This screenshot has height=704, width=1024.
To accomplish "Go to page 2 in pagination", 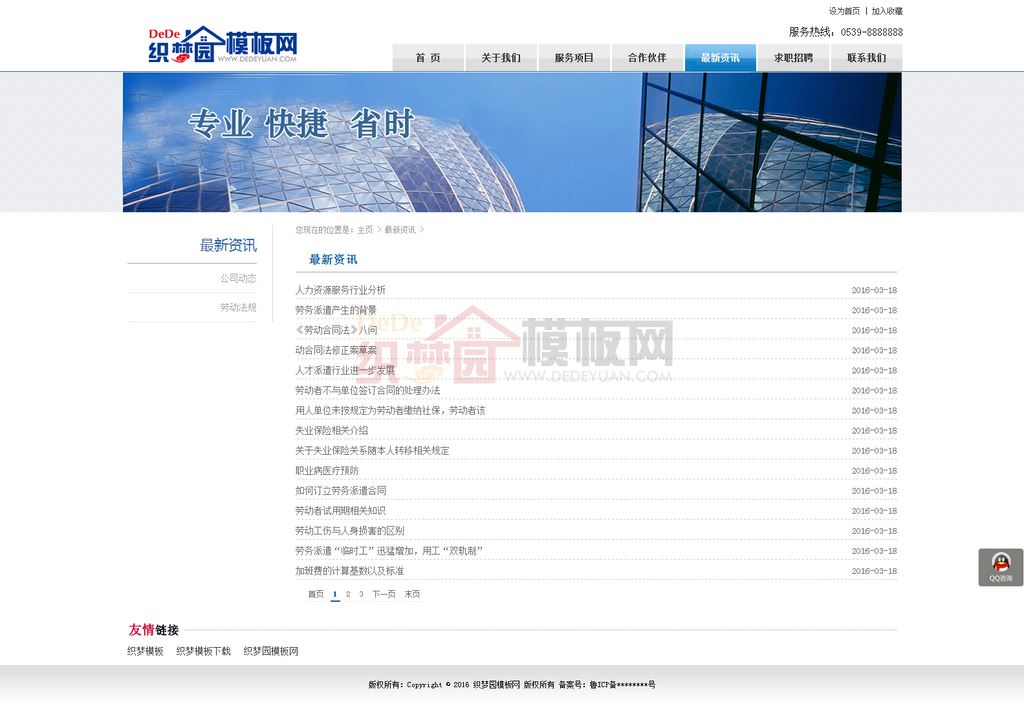I will click(x=348, y=594).
